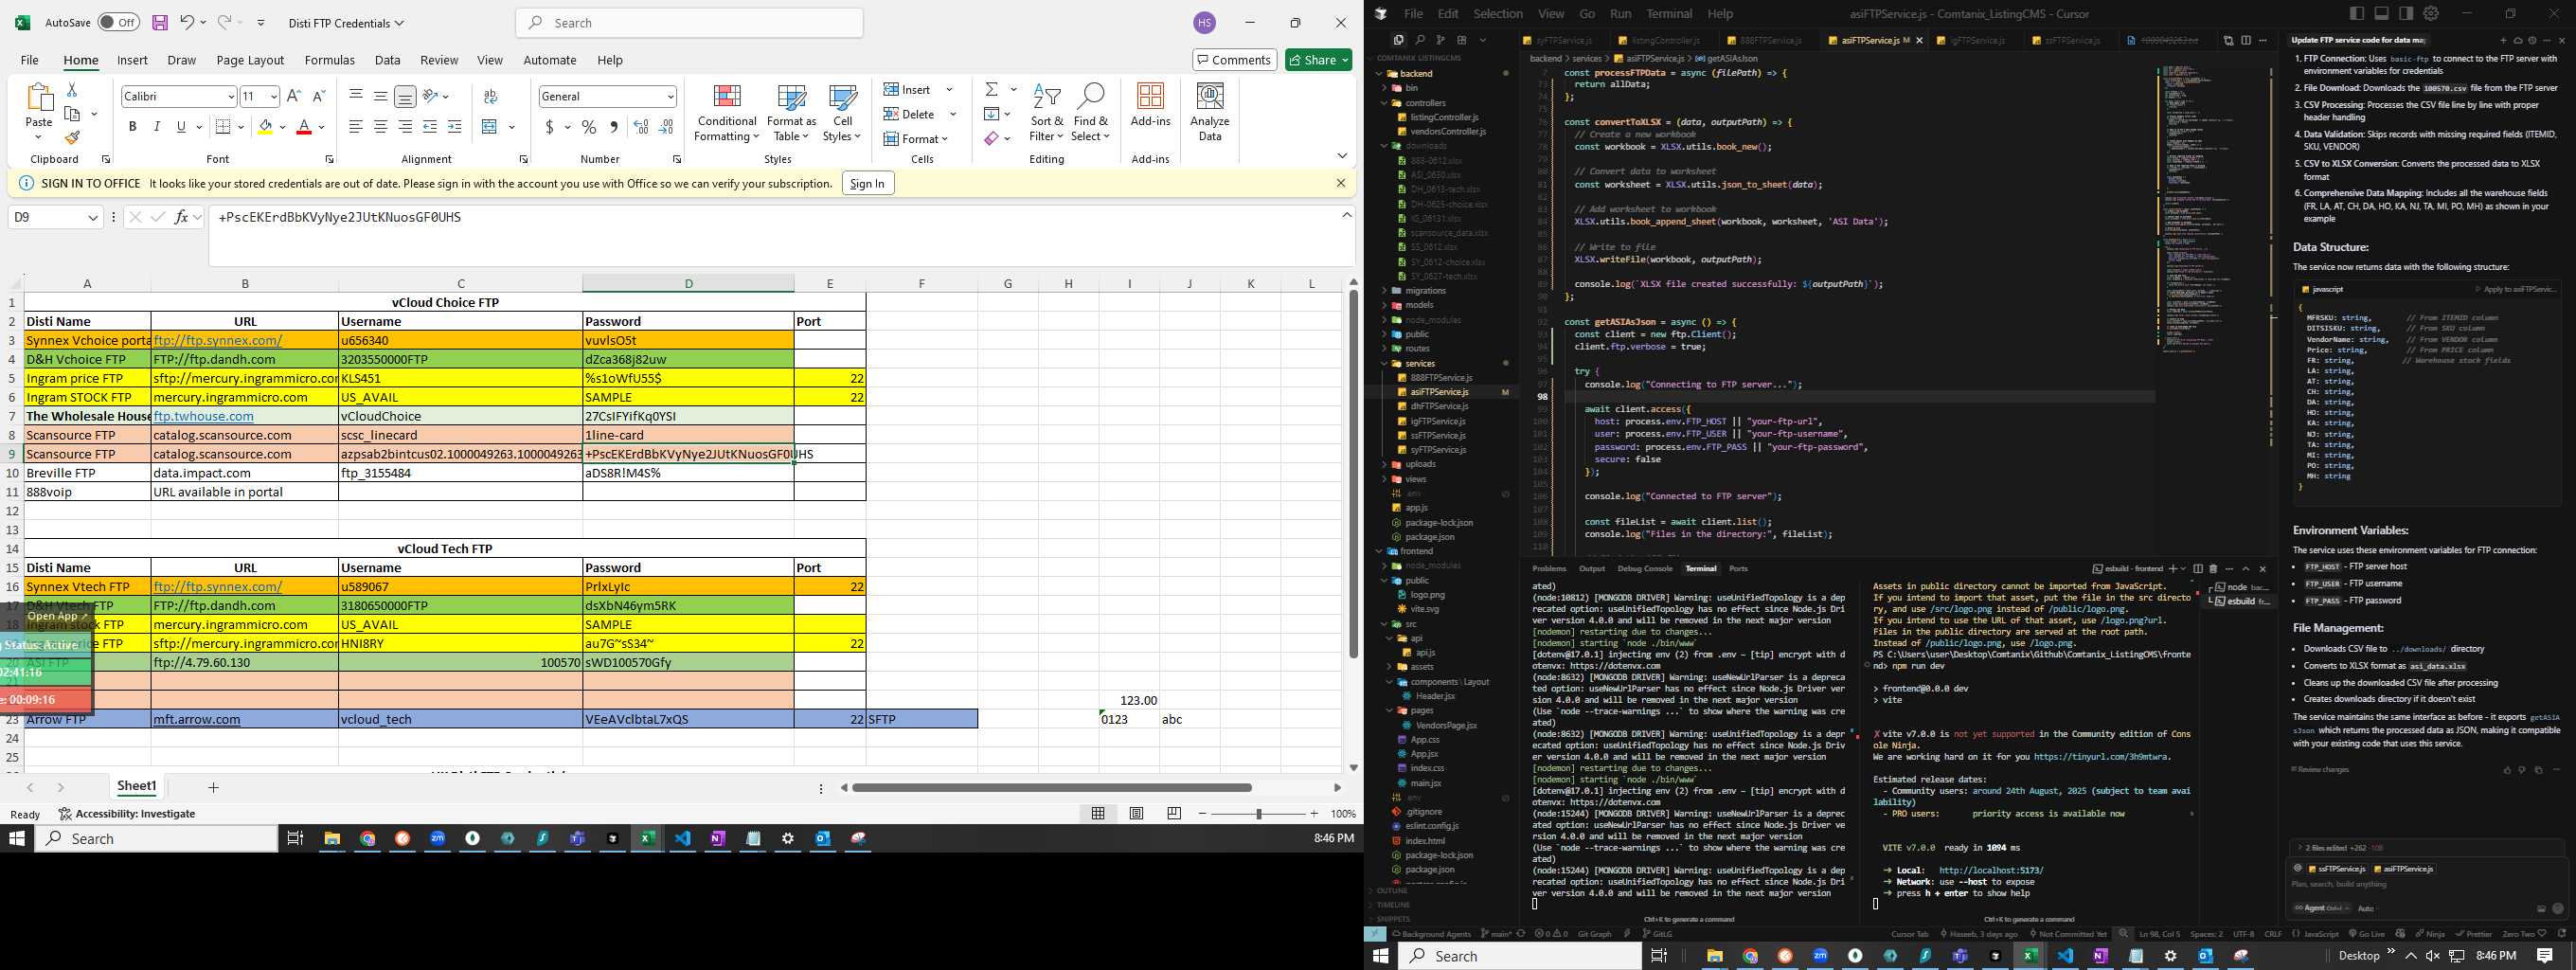Click the Percent Style icon

(589, 127)
